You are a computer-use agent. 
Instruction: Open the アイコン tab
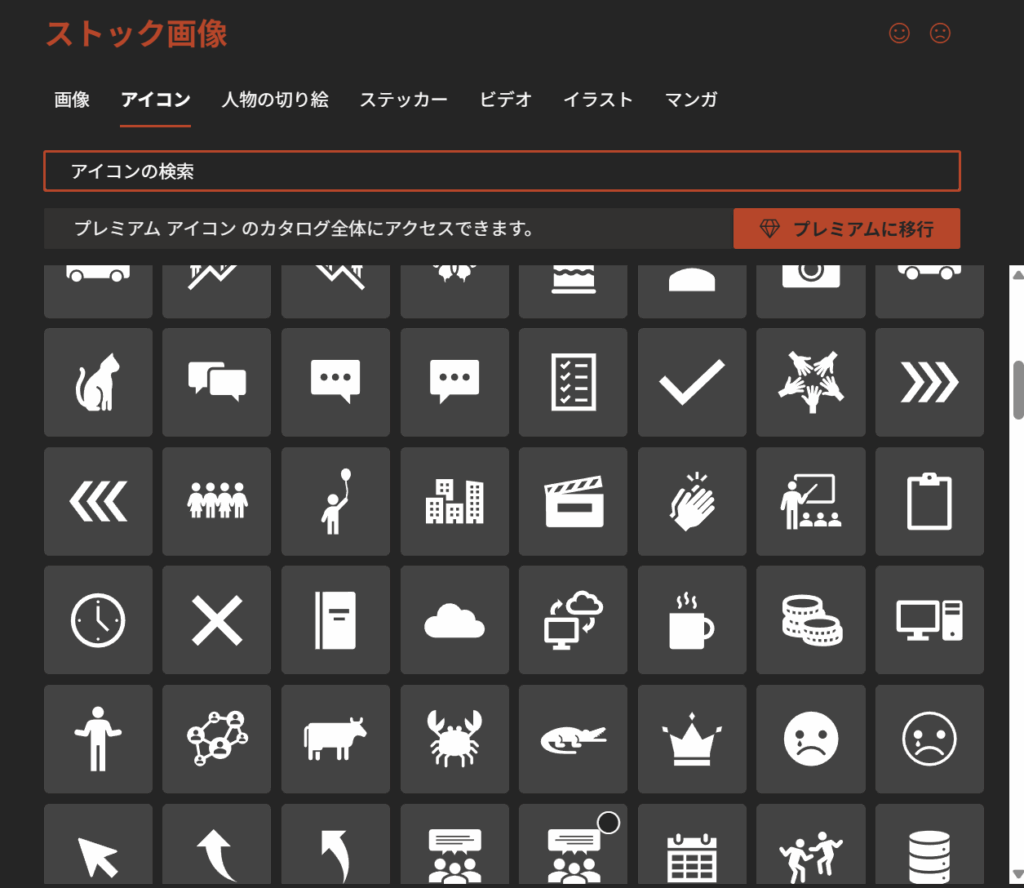155,99
